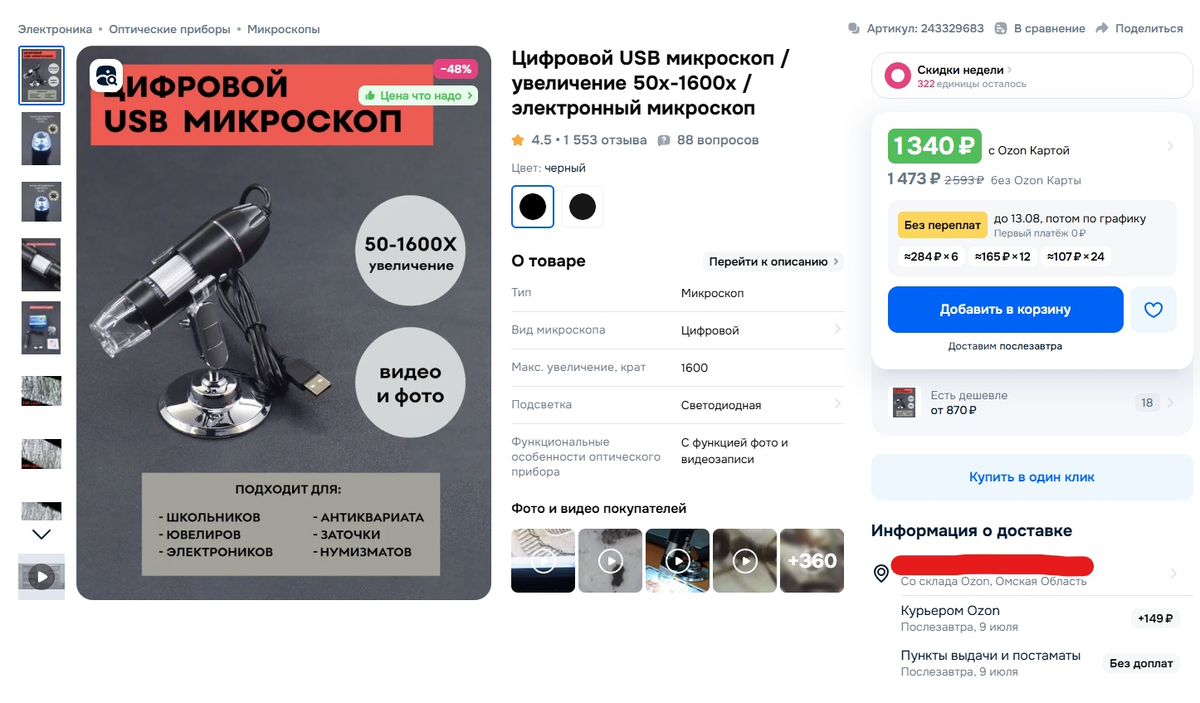The image size is (1200, 703).
Task: Click the delivery location pin icon
Action: coord(881,573)
